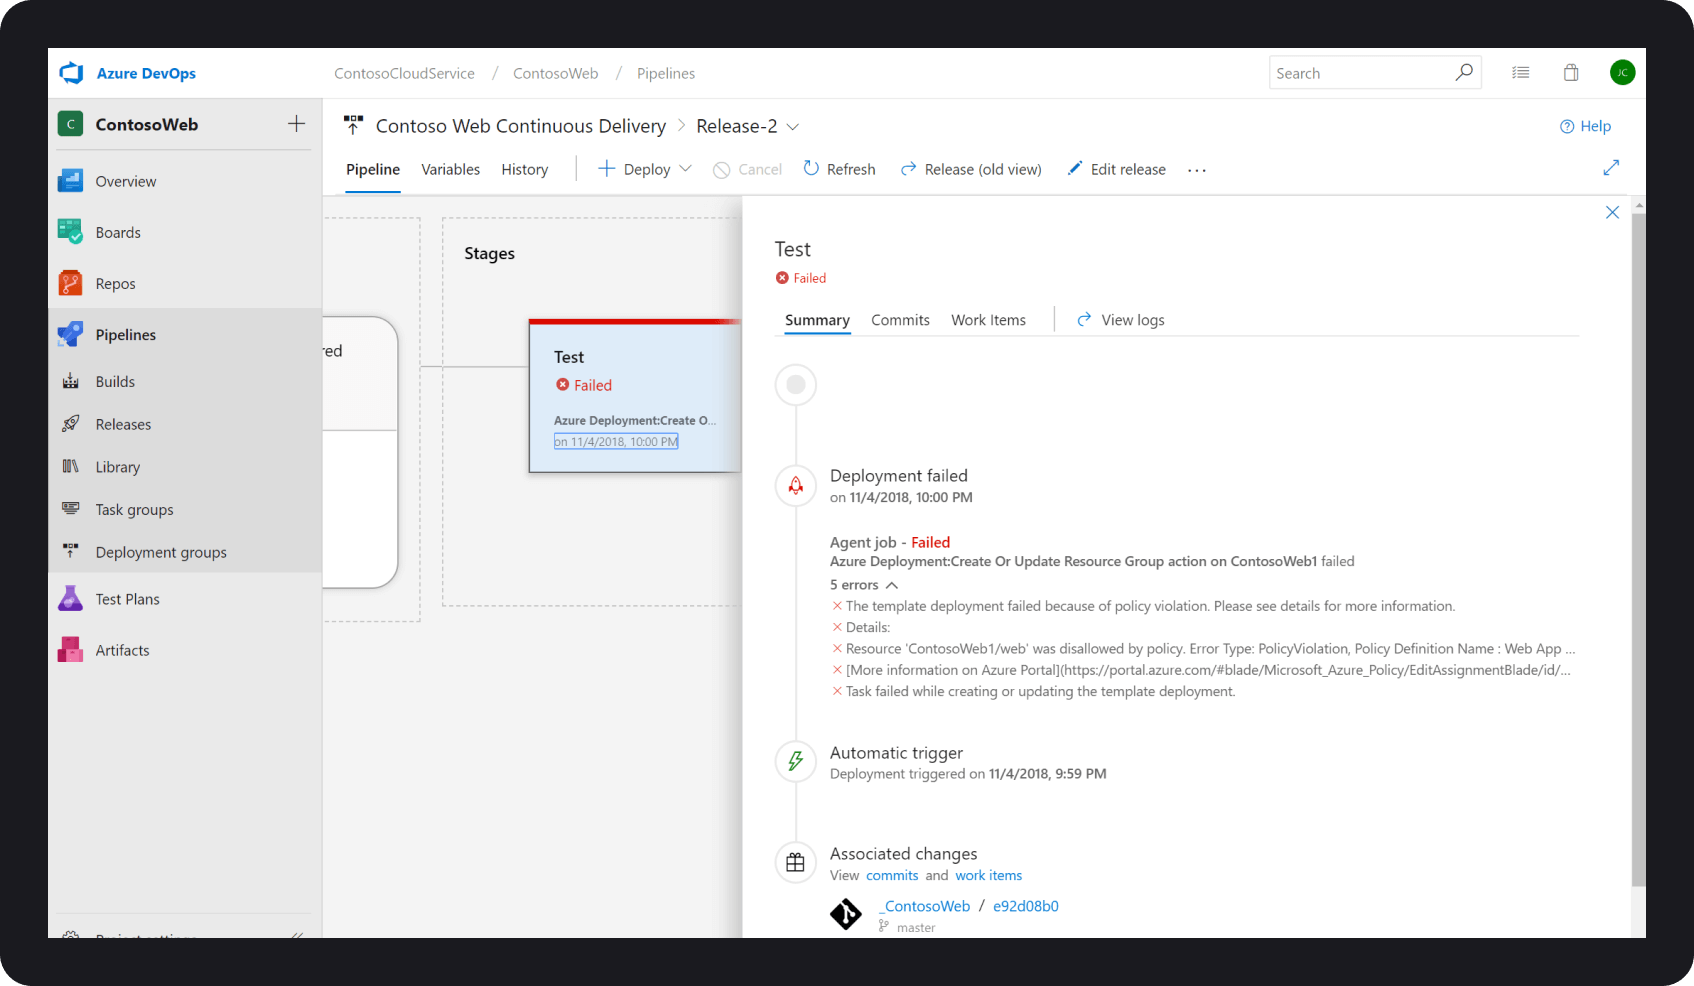Expand the Release-2 dropdown chevron
Viewport: 1694px width, 986px height.
click(x=793, y=127)
